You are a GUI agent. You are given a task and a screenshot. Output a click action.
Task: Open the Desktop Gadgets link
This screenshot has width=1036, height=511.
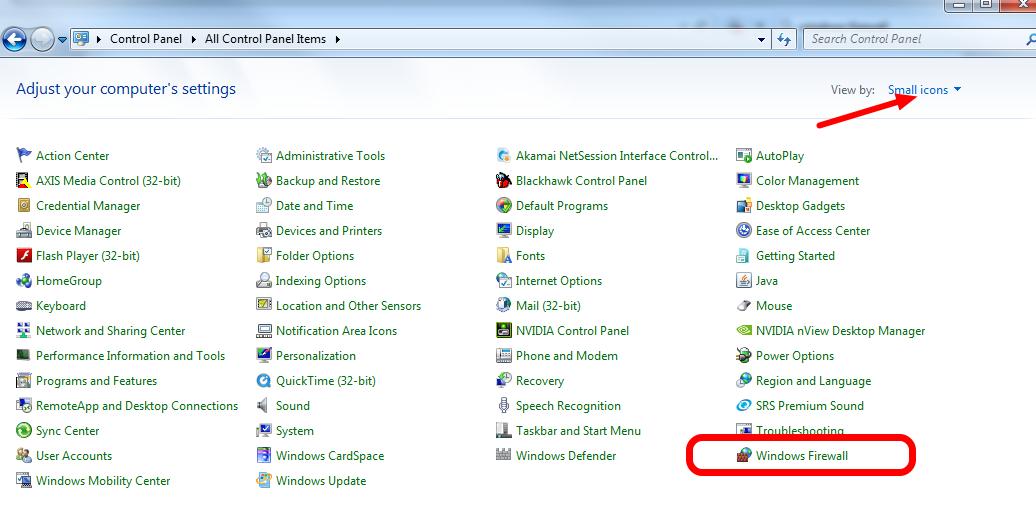[800, 206]
